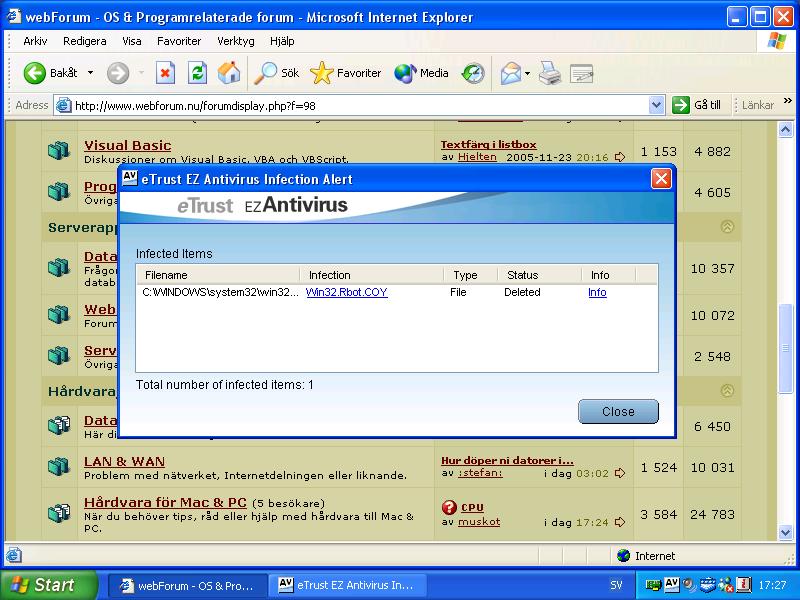Click the 17:27 system clock

(x=772, y=585)
